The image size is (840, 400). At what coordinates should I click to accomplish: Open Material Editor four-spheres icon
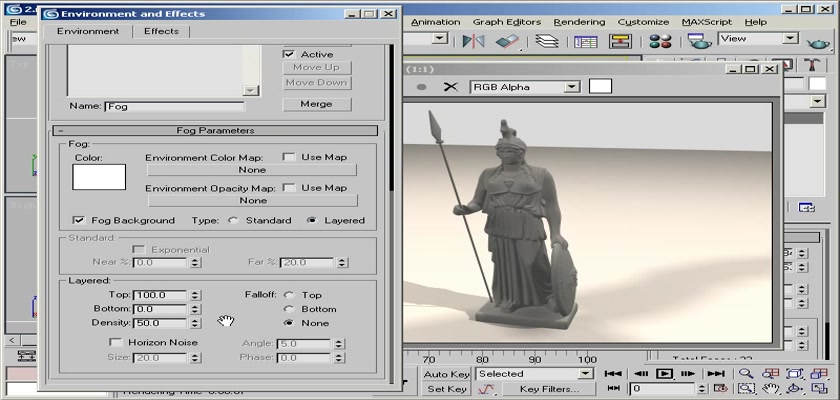660,41
